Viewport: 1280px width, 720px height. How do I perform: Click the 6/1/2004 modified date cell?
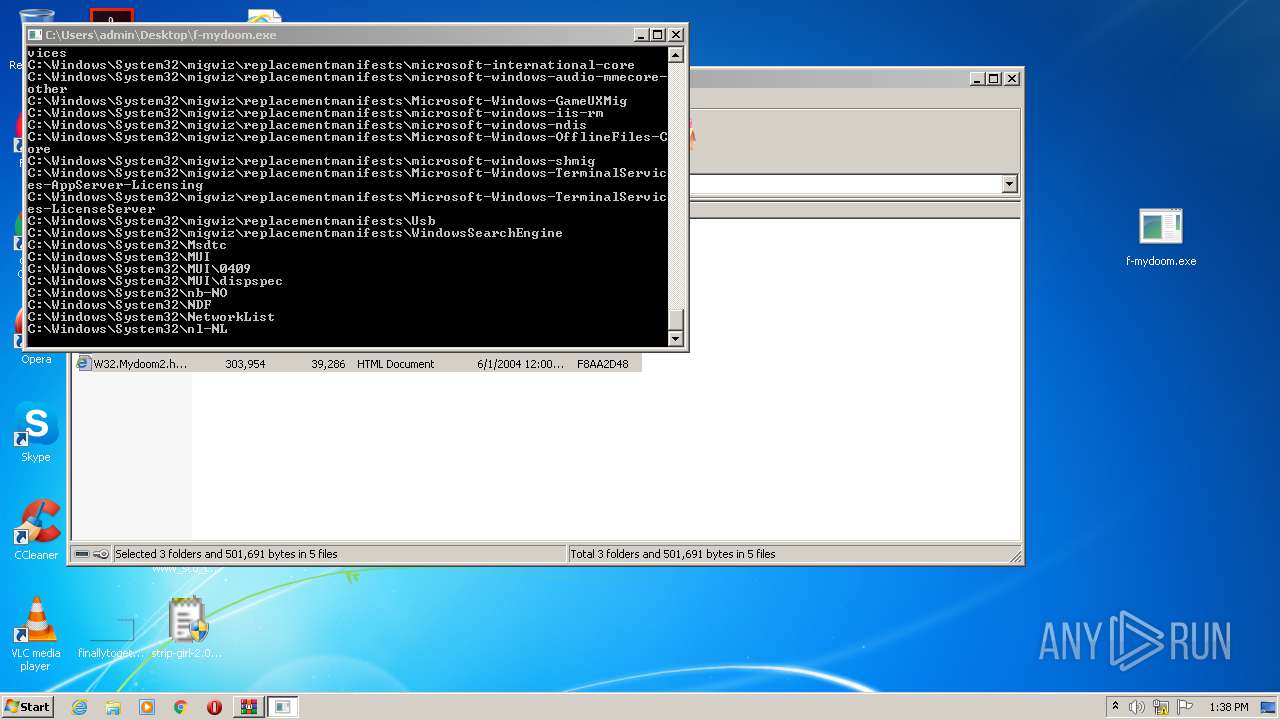520,364
